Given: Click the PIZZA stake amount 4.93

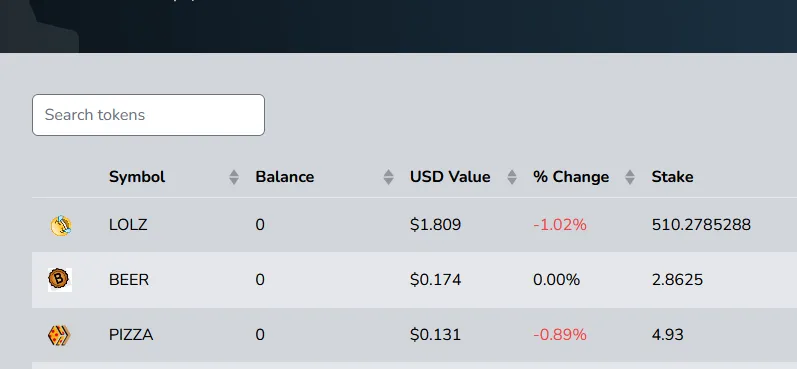Looking at the screenshot, I should pyautogui.click(x=667, y=335).
